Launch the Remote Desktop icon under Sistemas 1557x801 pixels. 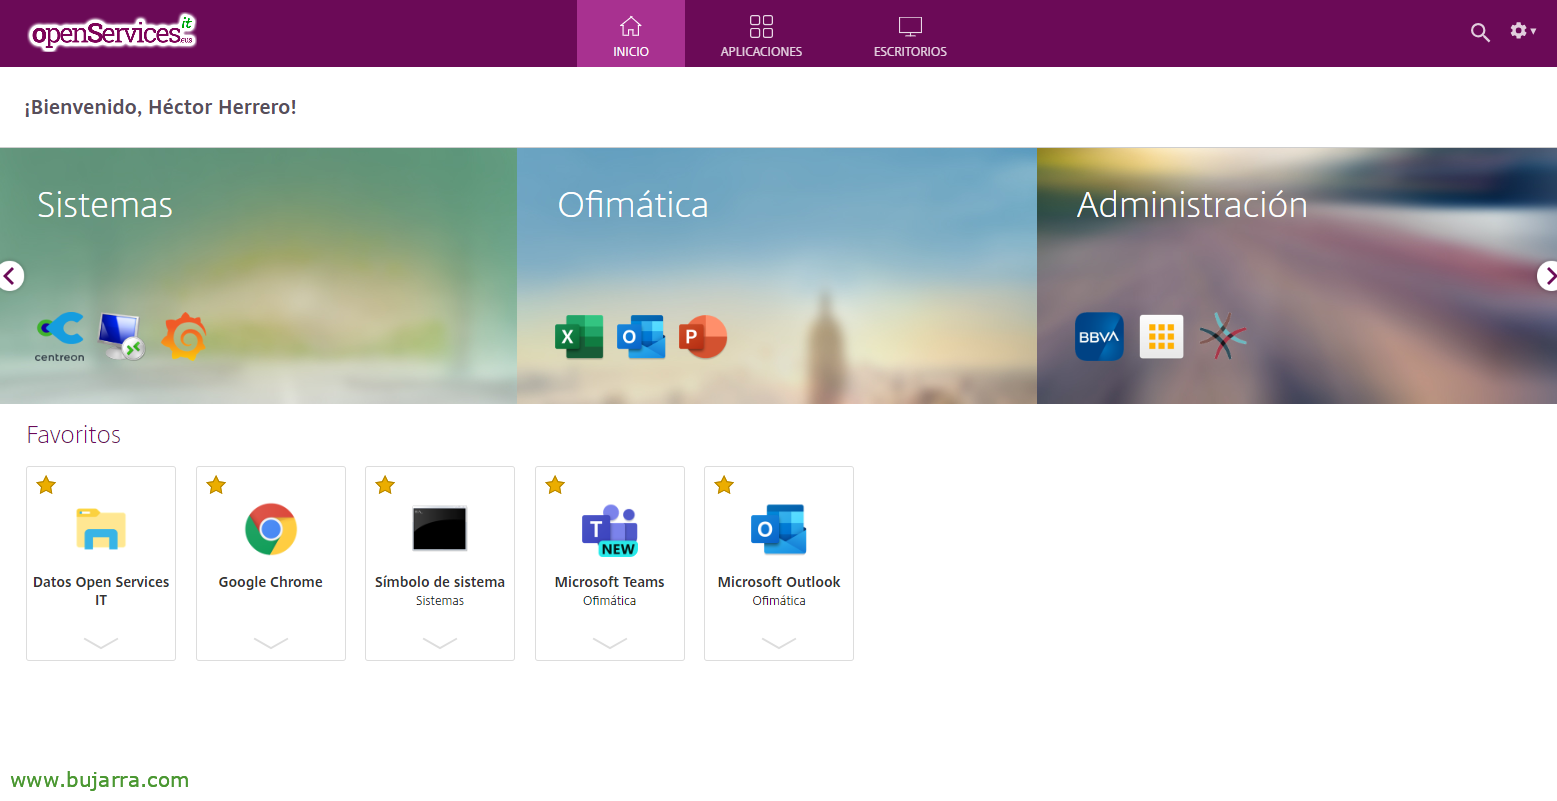(x=122, y=337)
